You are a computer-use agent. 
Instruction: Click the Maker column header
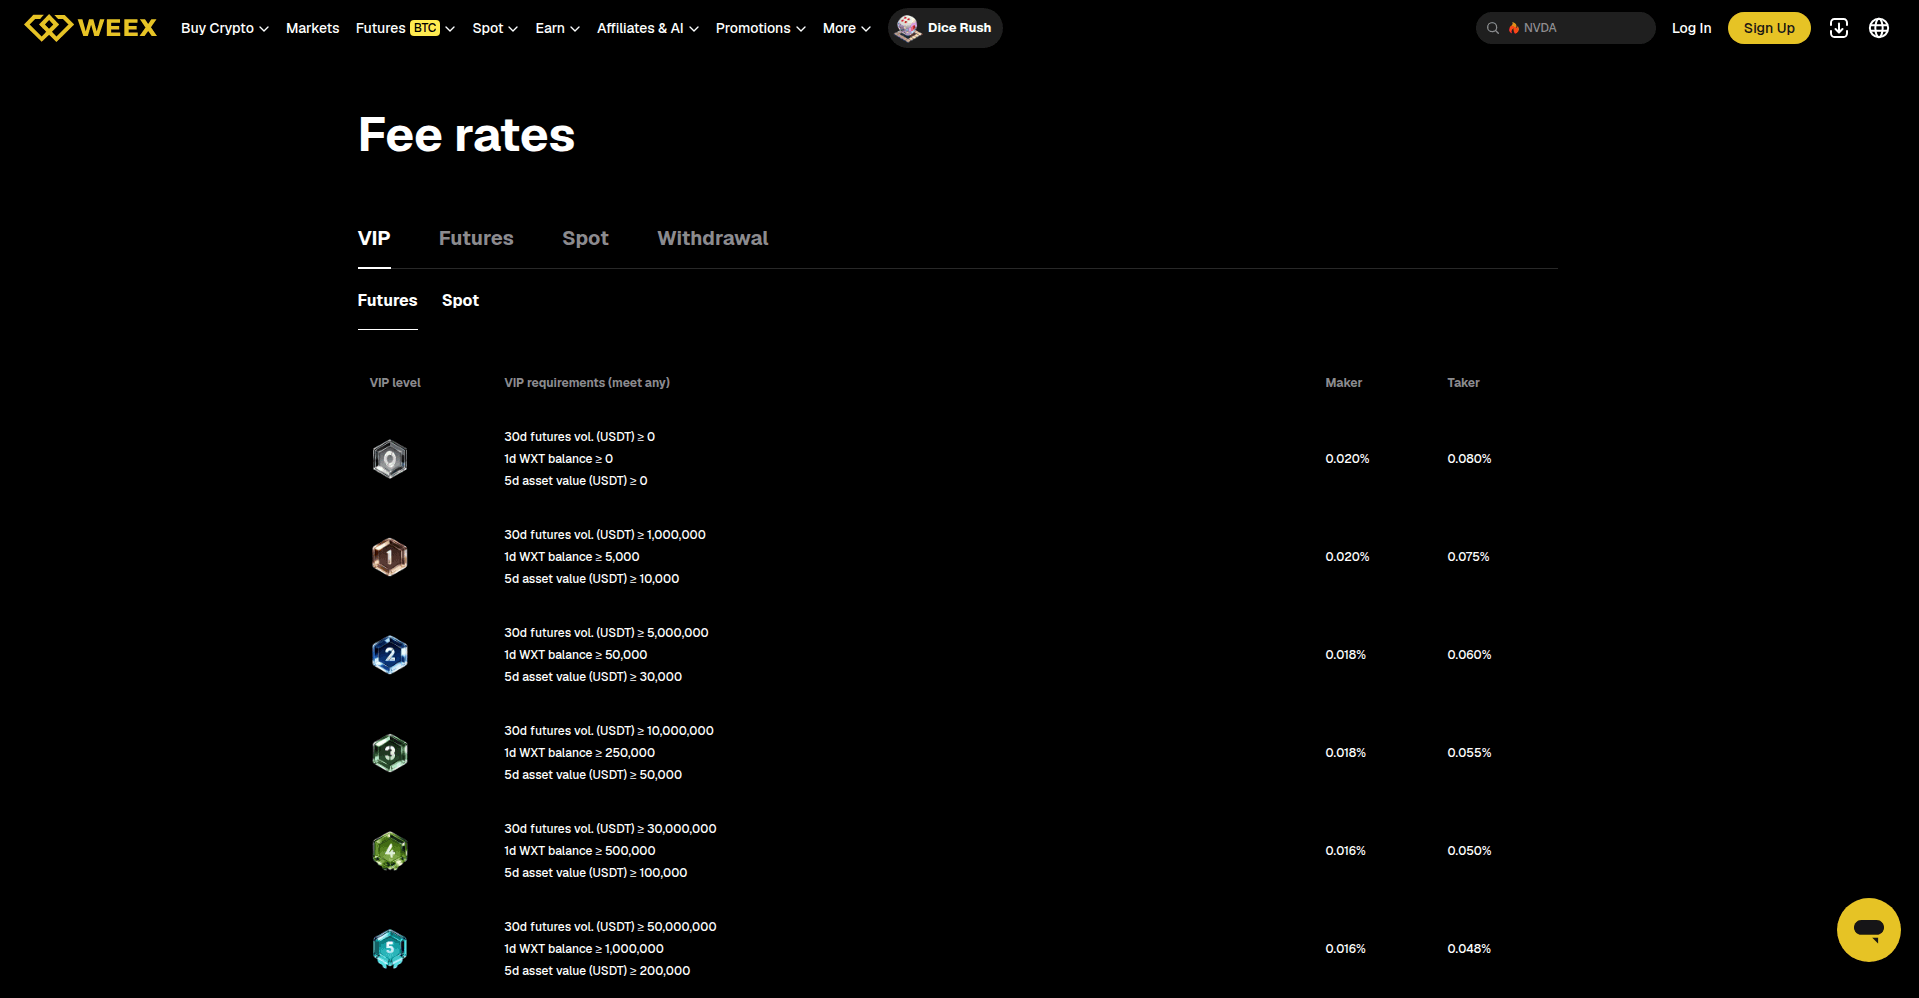(x=1343, y=383)
